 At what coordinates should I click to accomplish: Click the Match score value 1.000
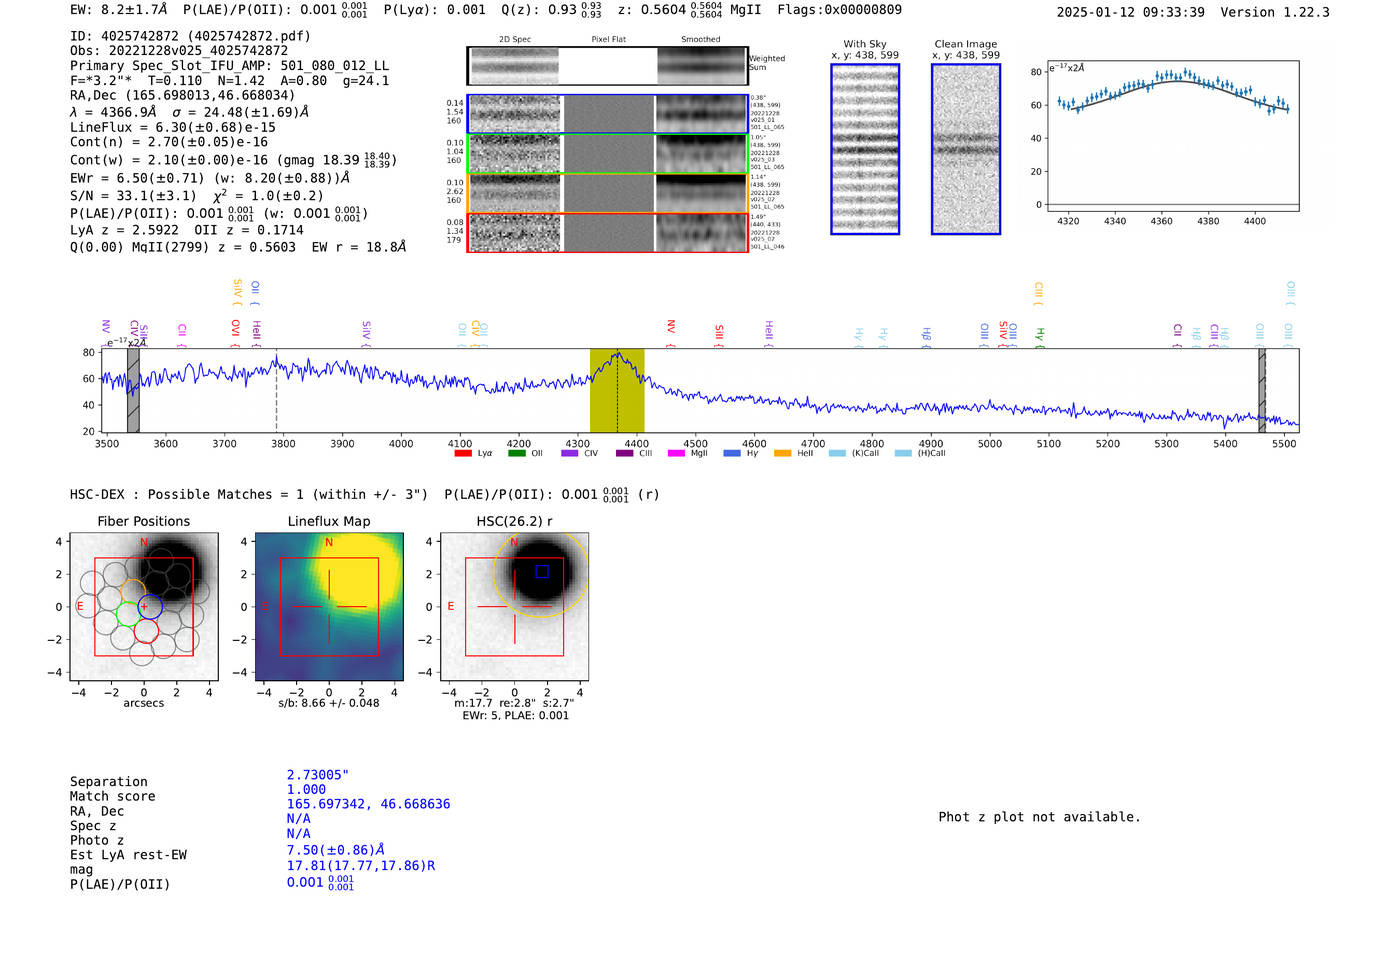pos(306,790)
